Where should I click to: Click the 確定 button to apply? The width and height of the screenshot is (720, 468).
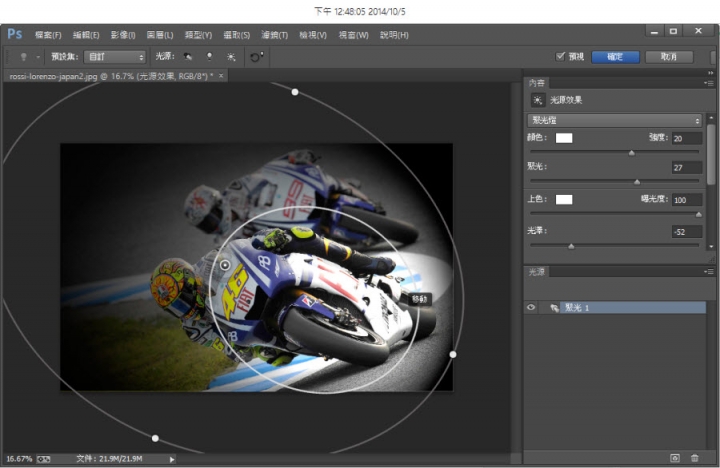coord(615,56)
